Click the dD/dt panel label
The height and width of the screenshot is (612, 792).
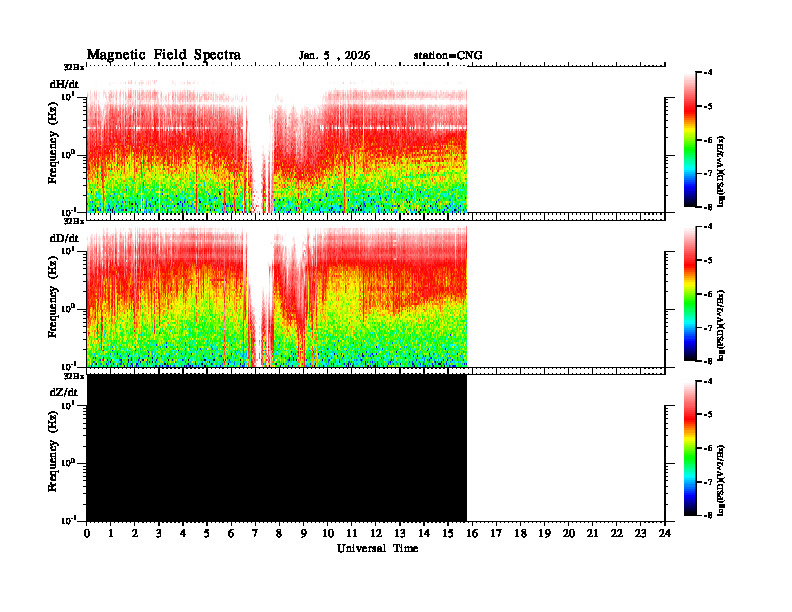64,238
